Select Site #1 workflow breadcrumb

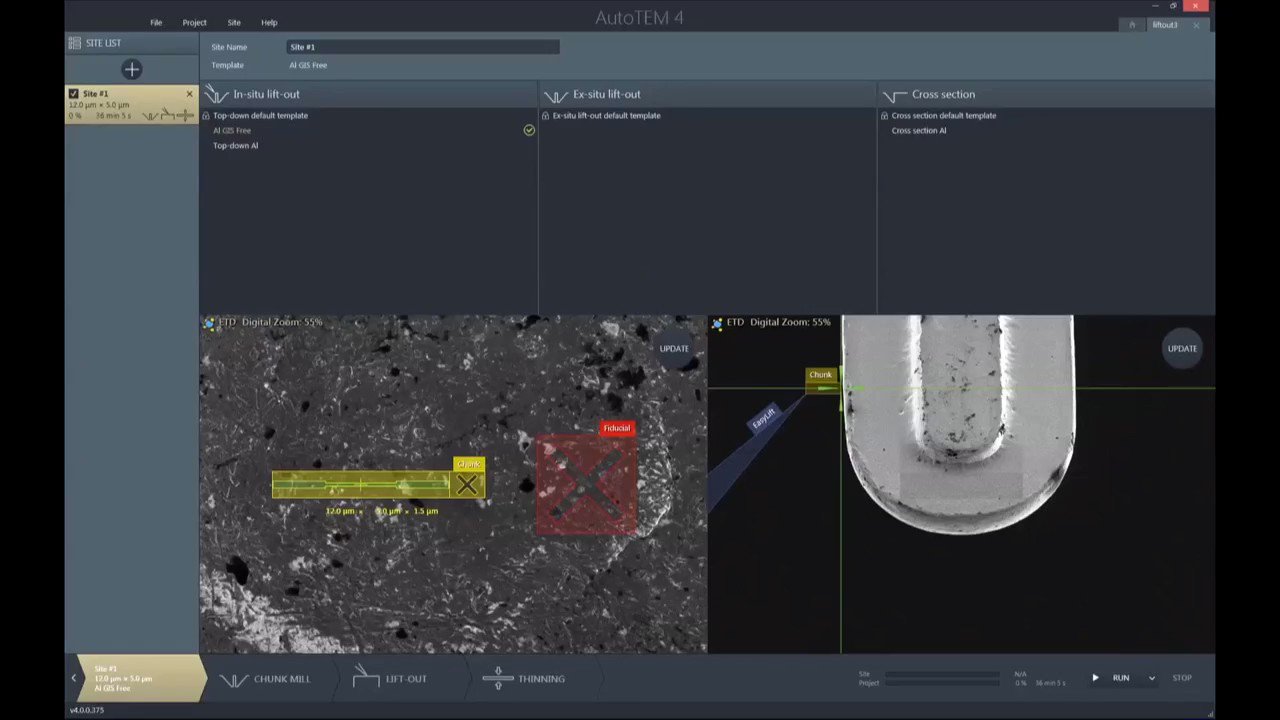pyautogui.click(x=140, y=679)
